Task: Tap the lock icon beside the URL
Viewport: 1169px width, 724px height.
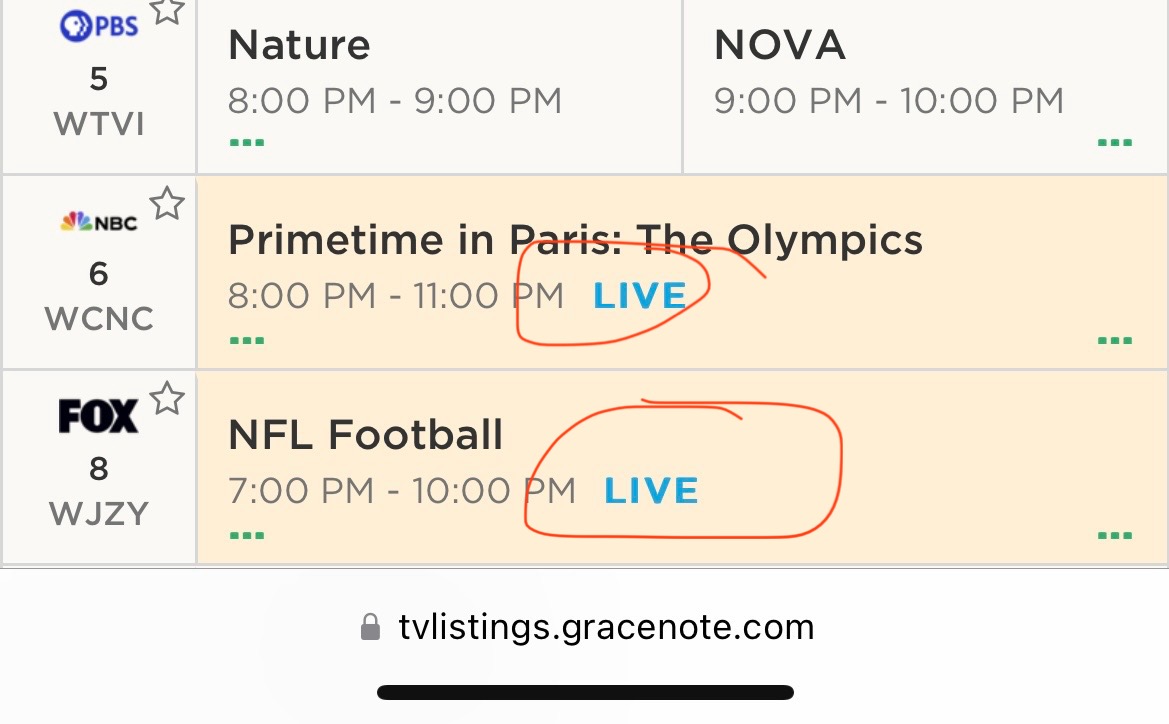Action: coord(370,628)
